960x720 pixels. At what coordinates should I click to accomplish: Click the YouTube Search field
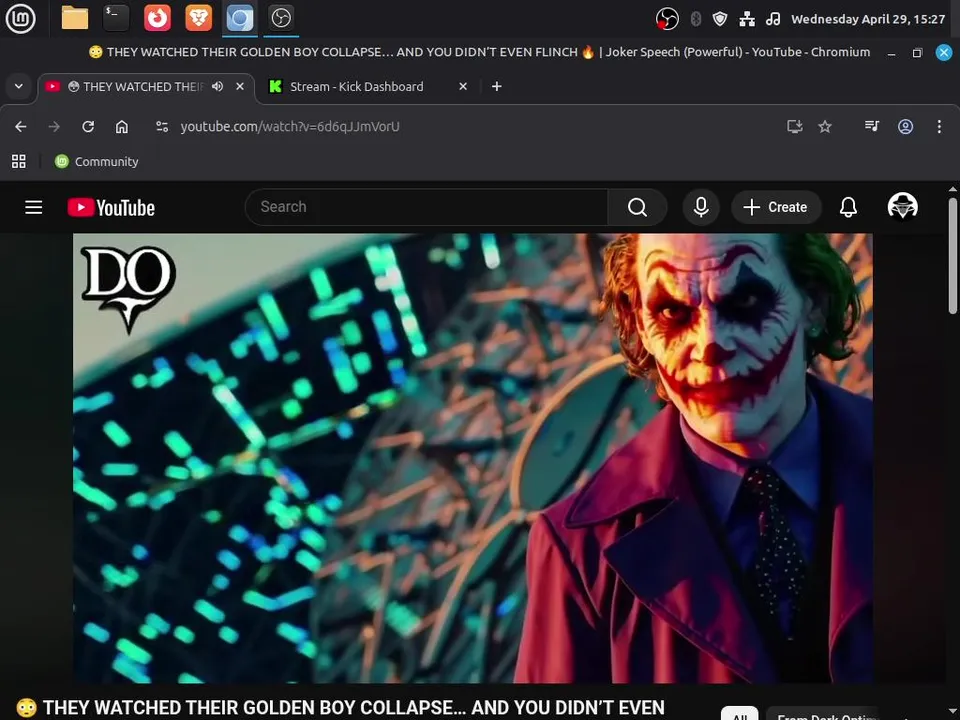point(427,207)
